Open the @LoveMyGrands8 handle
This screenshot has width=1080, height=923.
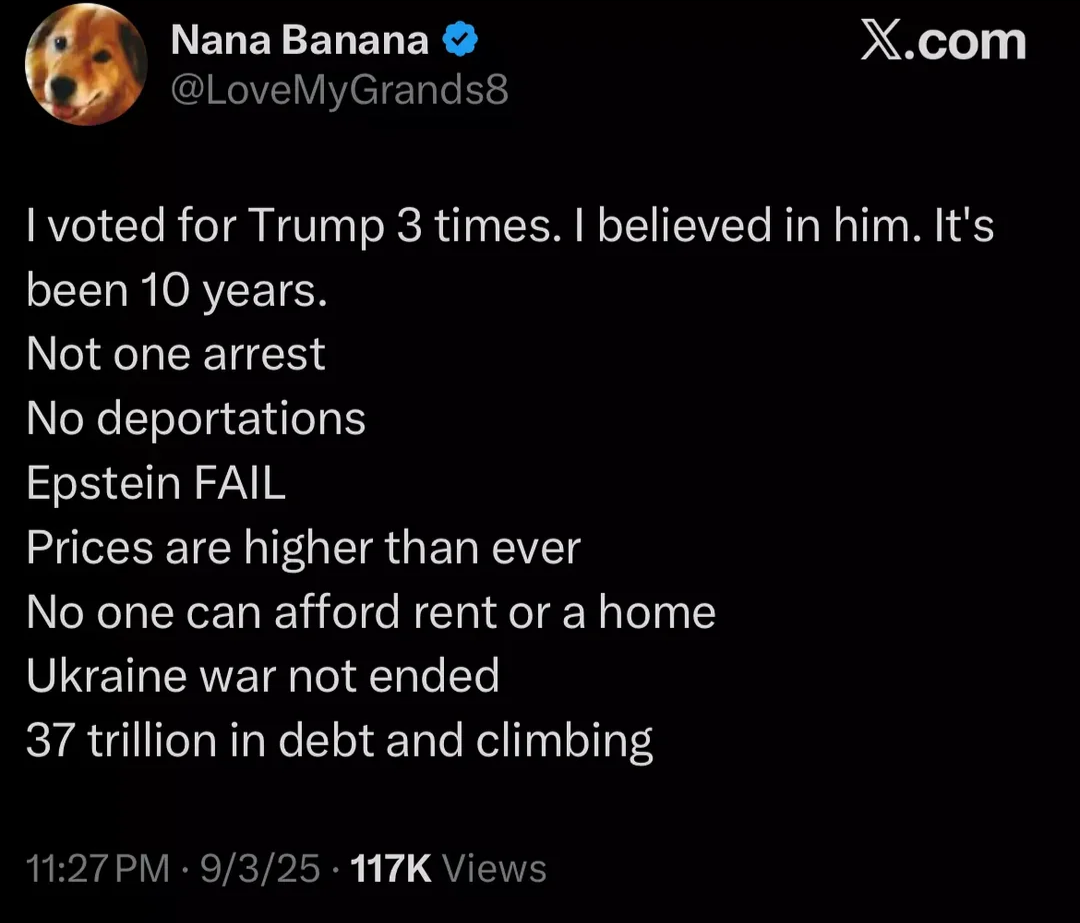340,90
